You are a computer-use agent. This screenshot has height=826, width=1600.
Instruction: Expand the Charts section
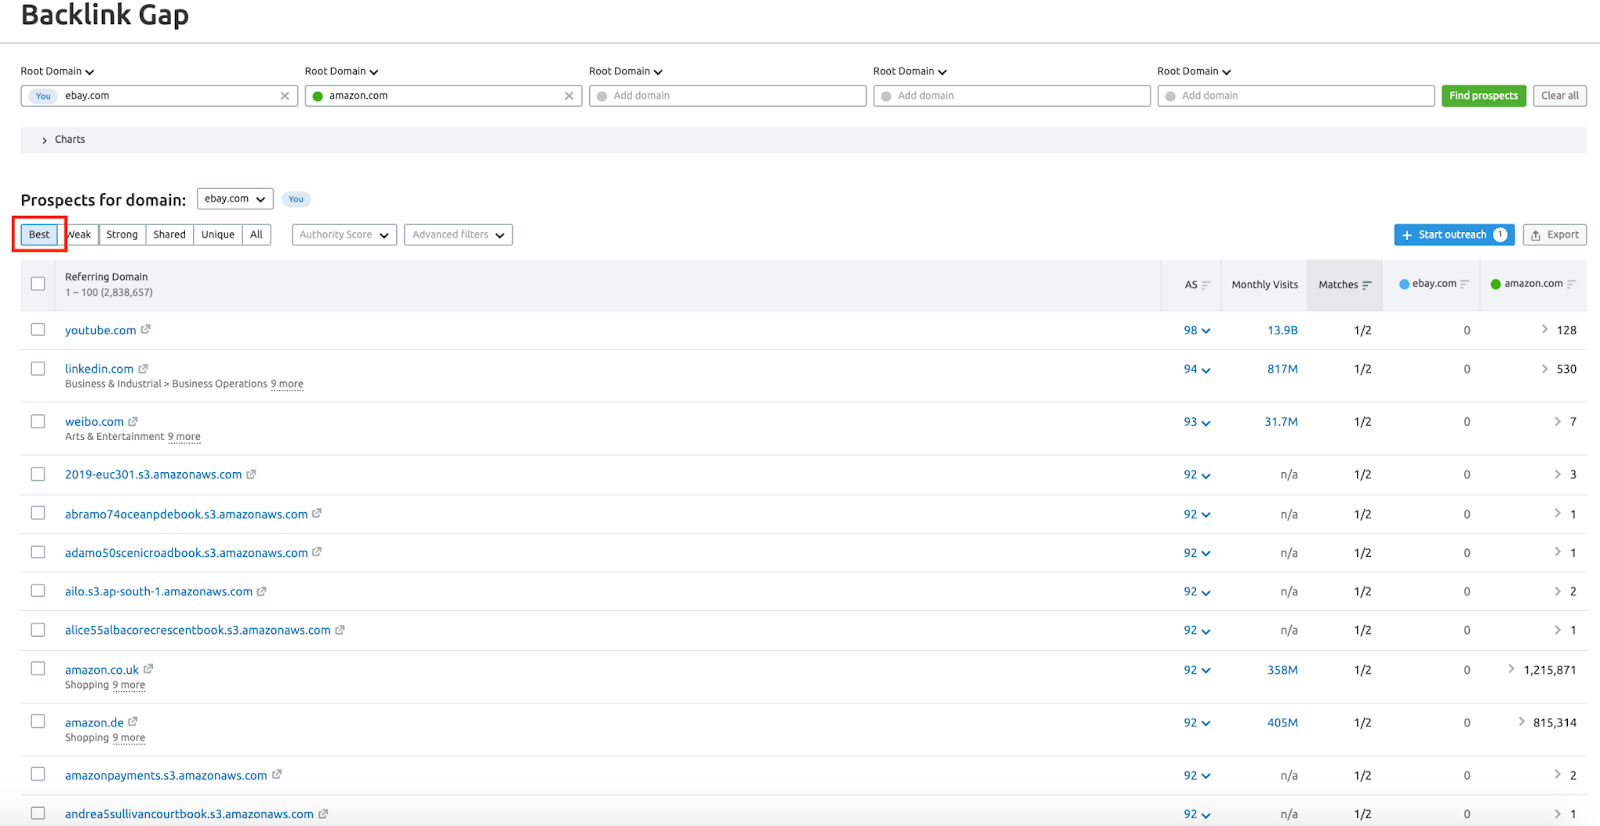(63, 140)
